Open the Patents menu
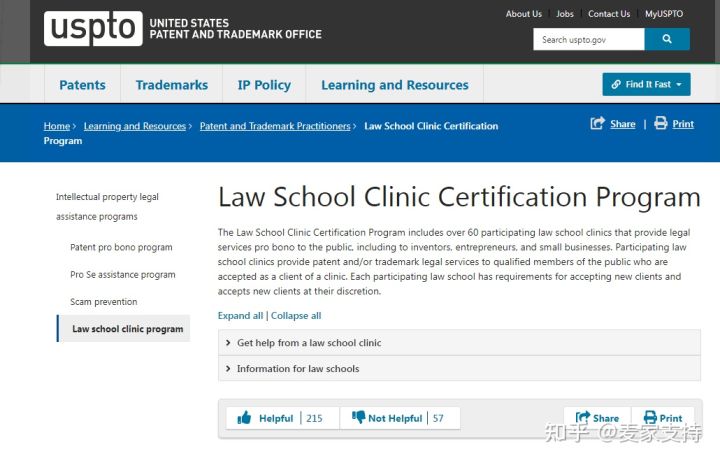 [x=82, y=85]
